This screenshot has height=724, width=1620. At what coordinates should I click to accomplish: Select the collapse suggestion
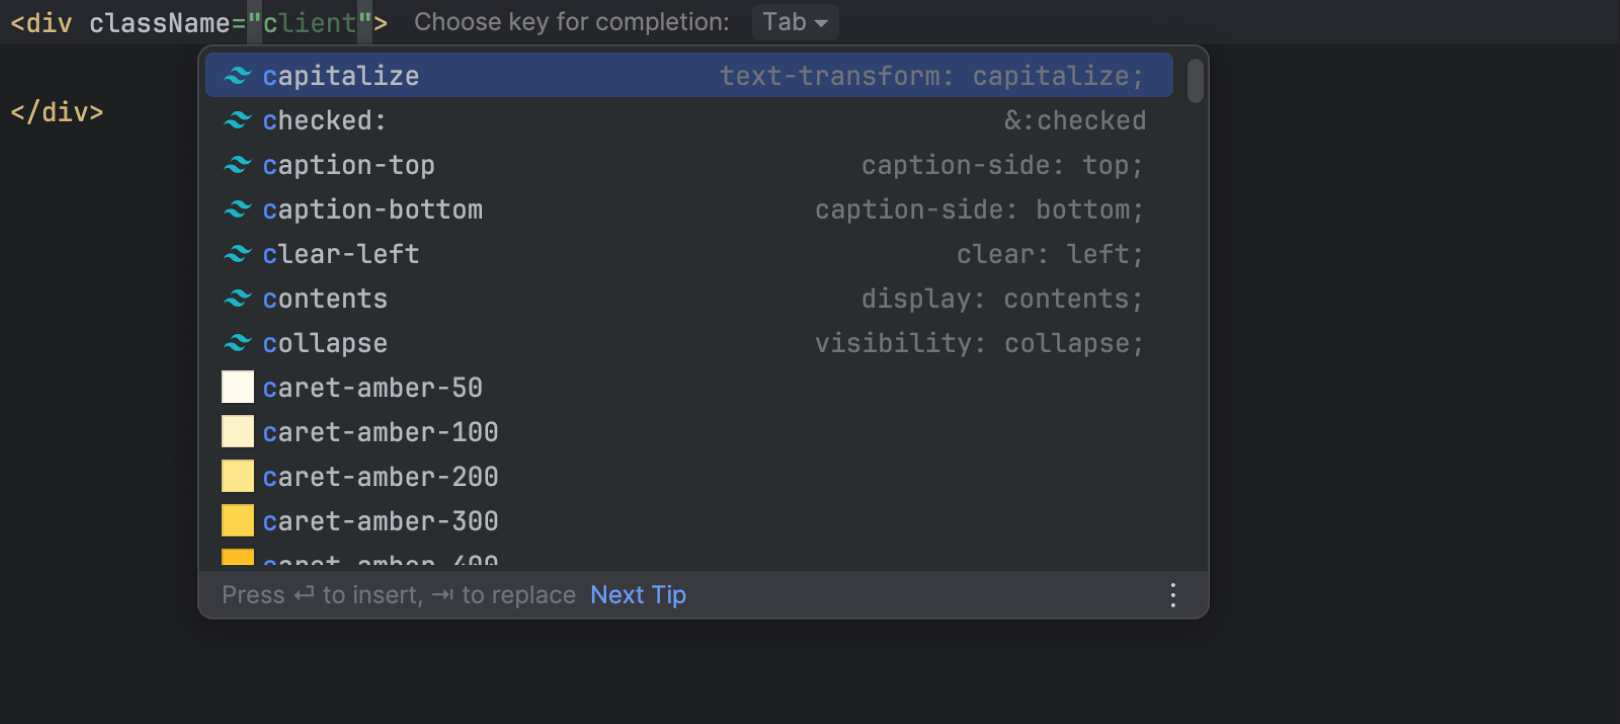pyautogui.click(x=689, y=343)
